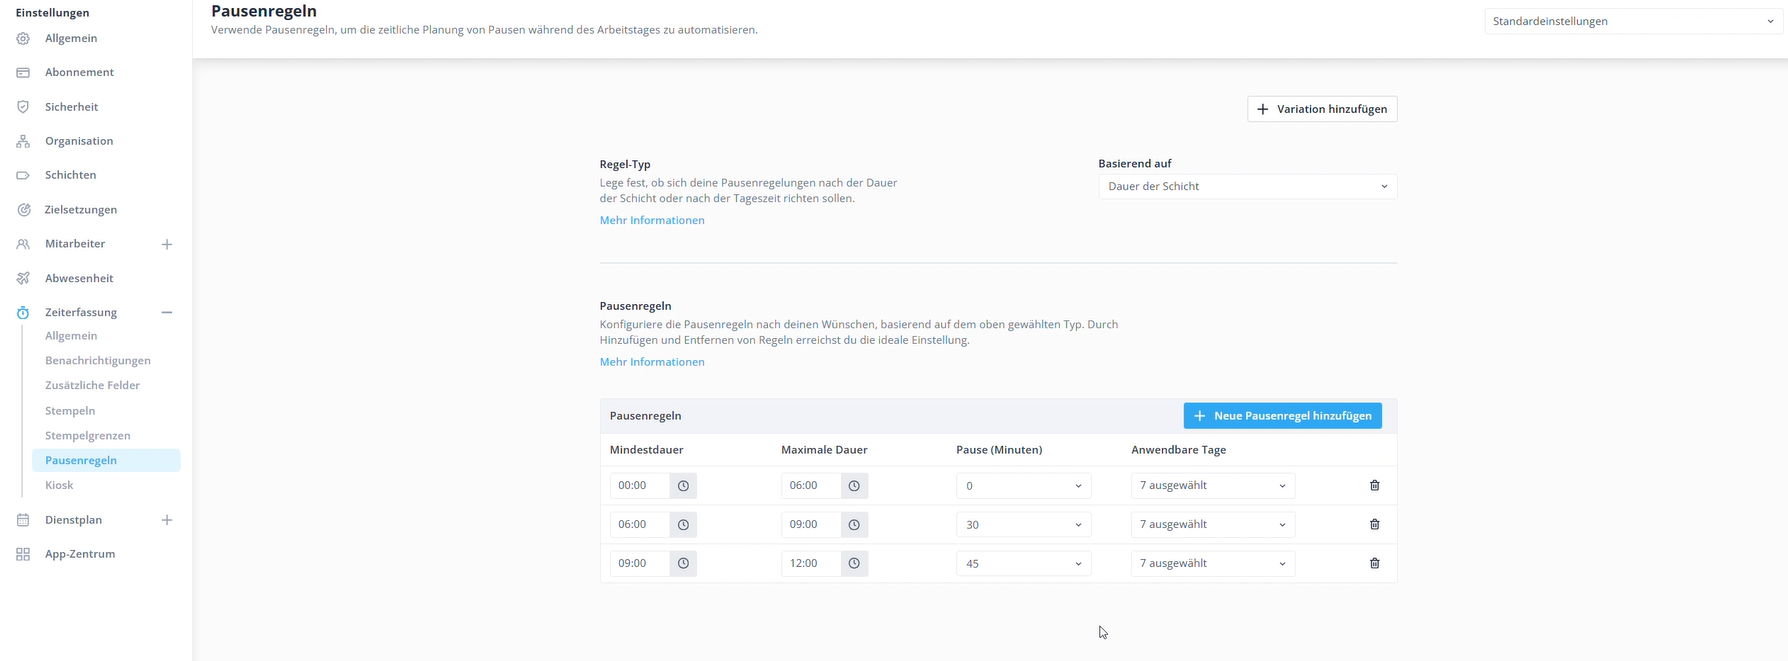The height and width of the screenshot is (661, 1788).
Task: Open the Standardeinstellungen dropdown
Action: click(x=1633, y=21)
